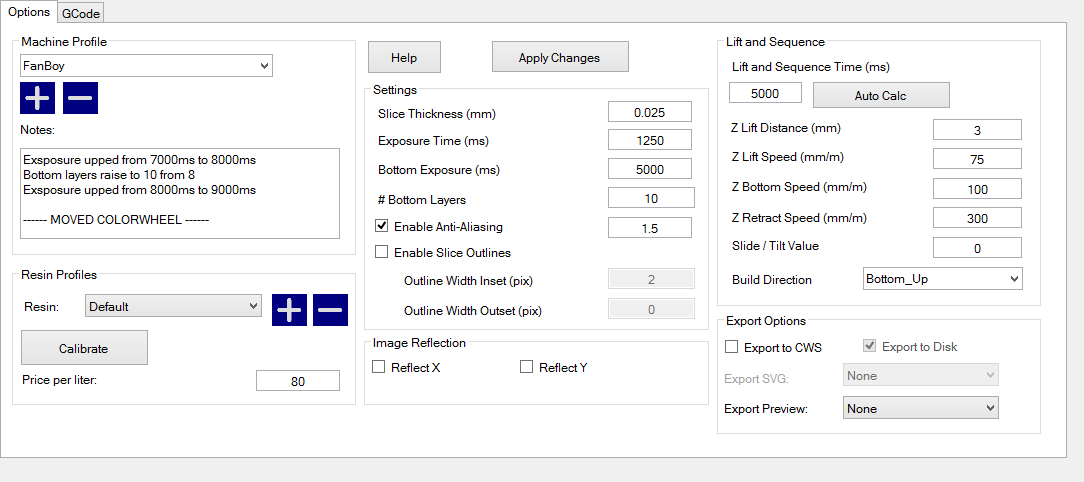The width and height of the screenshot is (1084, 482).
Task: Add a new machine profile with plus icon
Action: click(37, 99)
